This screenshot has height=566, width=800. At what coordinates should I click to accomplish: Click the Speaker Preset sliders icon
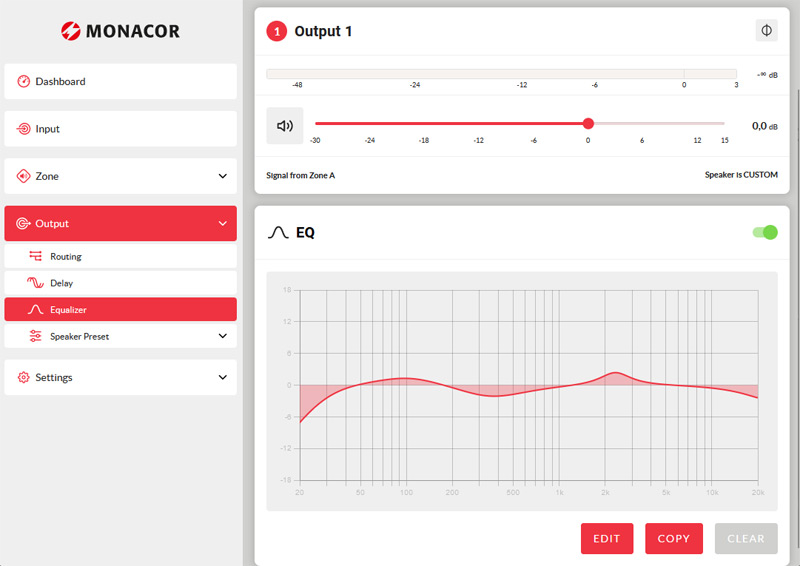(x=36, y=337)
